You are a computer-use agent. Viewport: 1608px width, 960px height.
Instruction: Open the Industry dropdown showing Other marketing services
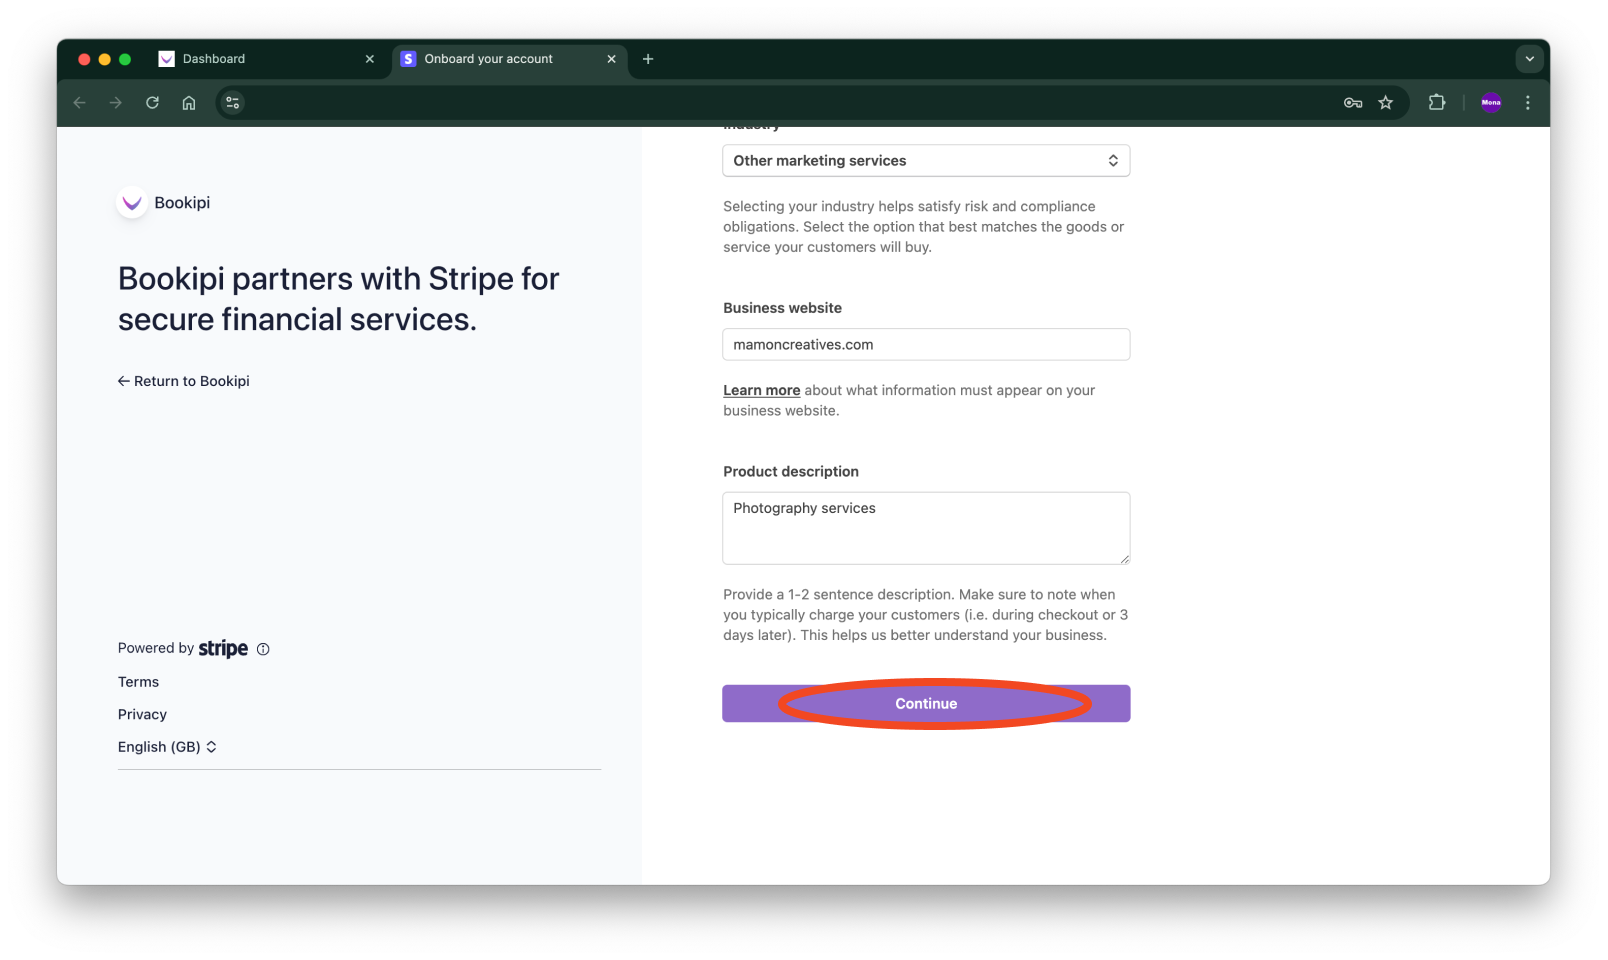pyautogui.click(x=925, y=160)
